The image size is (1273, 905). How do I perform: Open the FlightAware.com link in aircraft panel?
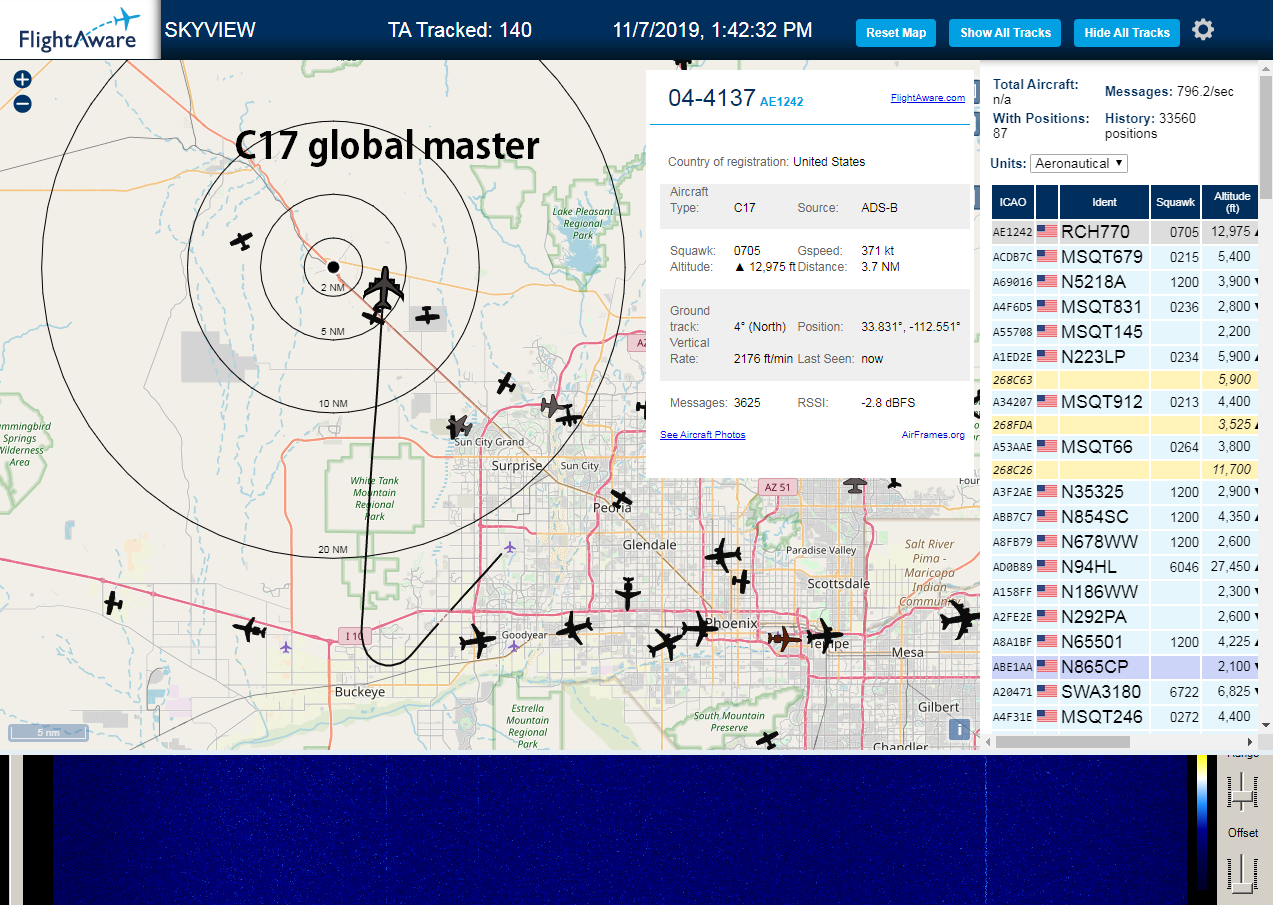pyautogui.click(x=927, y=98)
